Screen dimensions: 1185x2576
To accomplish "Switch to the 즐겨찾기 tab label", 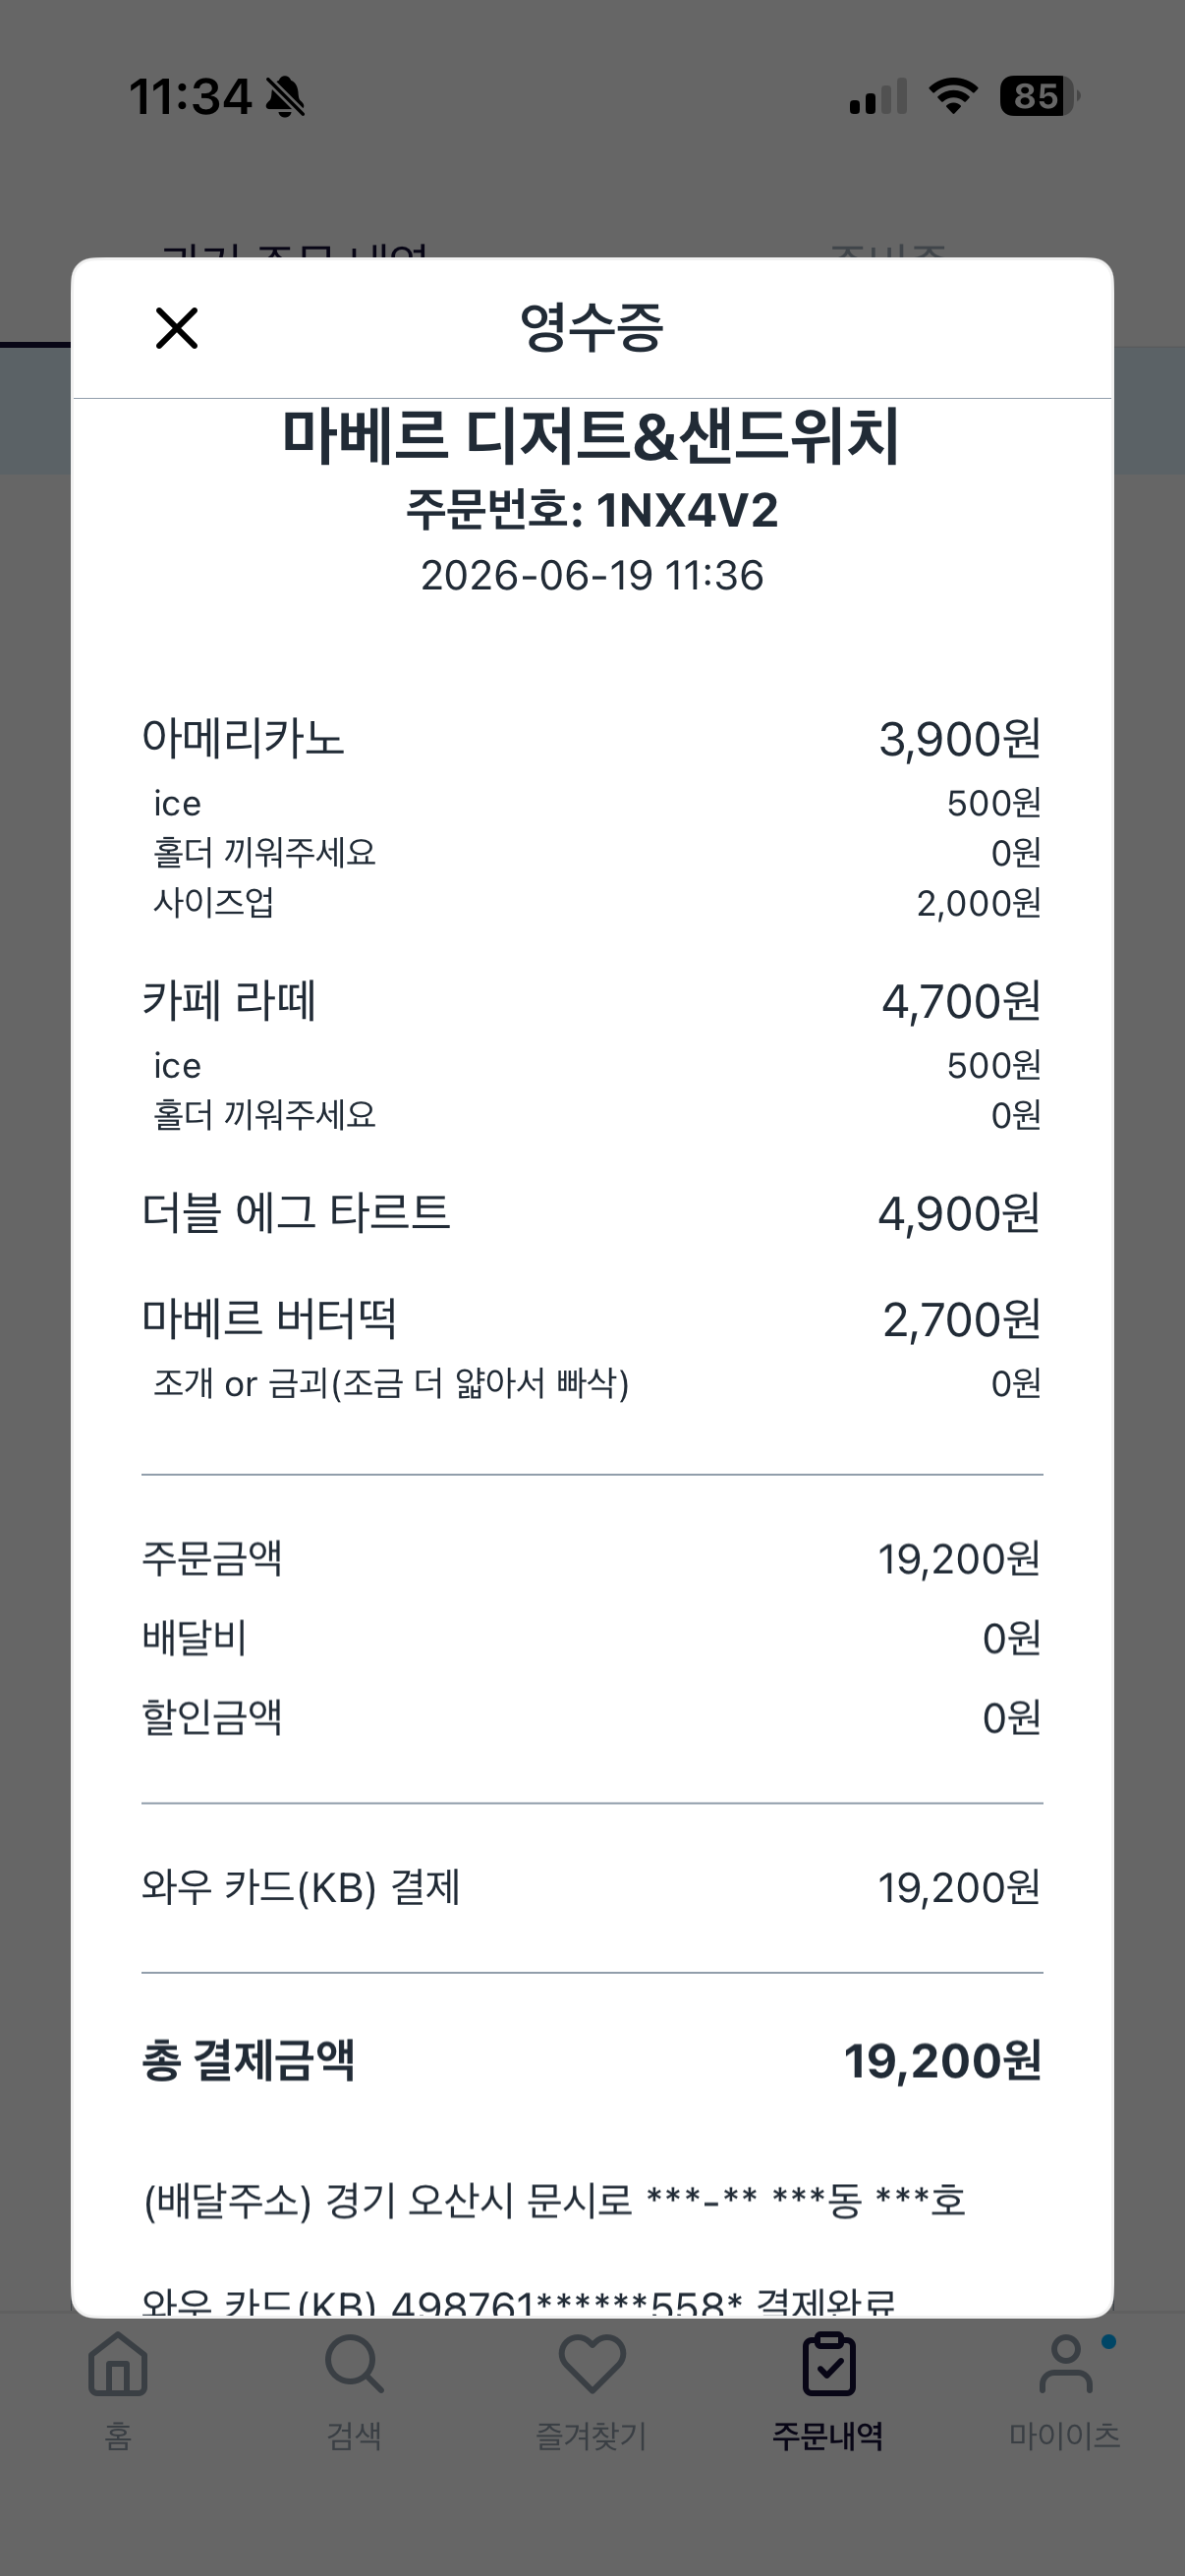I will pos(592,2435).
